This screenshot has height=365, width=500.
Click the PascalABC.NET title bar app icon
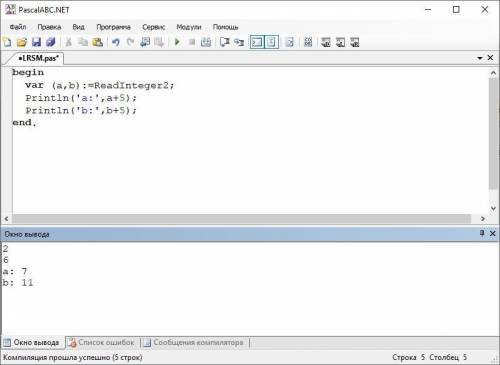tap(10, 10)
